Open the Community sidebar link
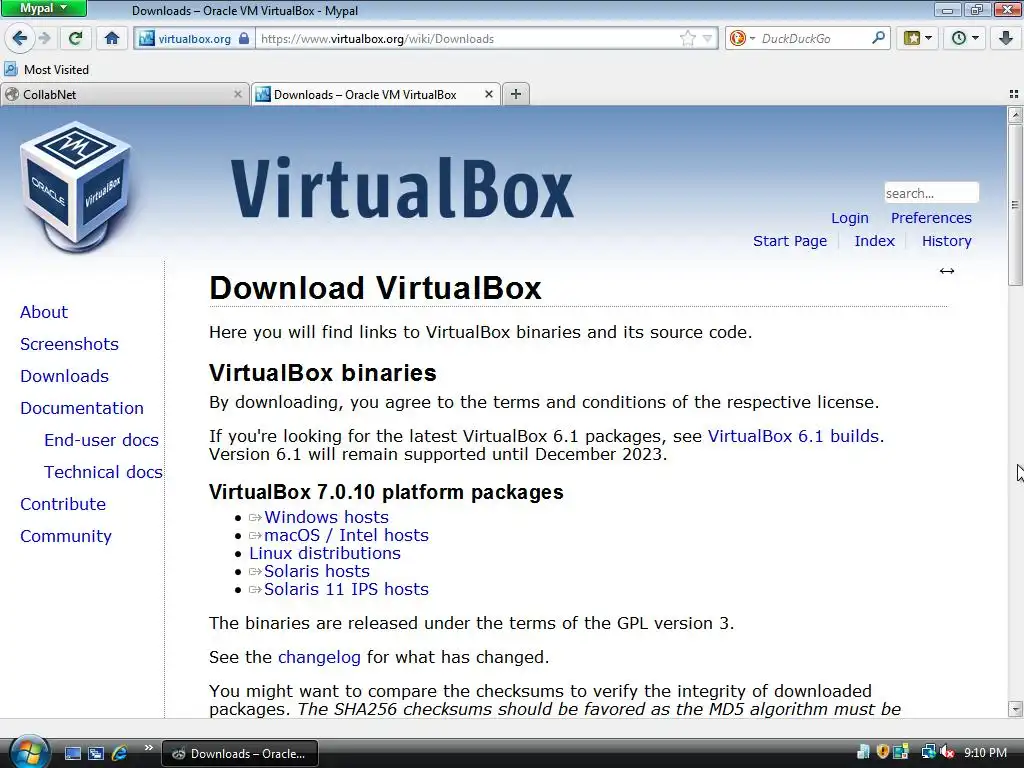The image size is (1024, 768). pos(66,536)
